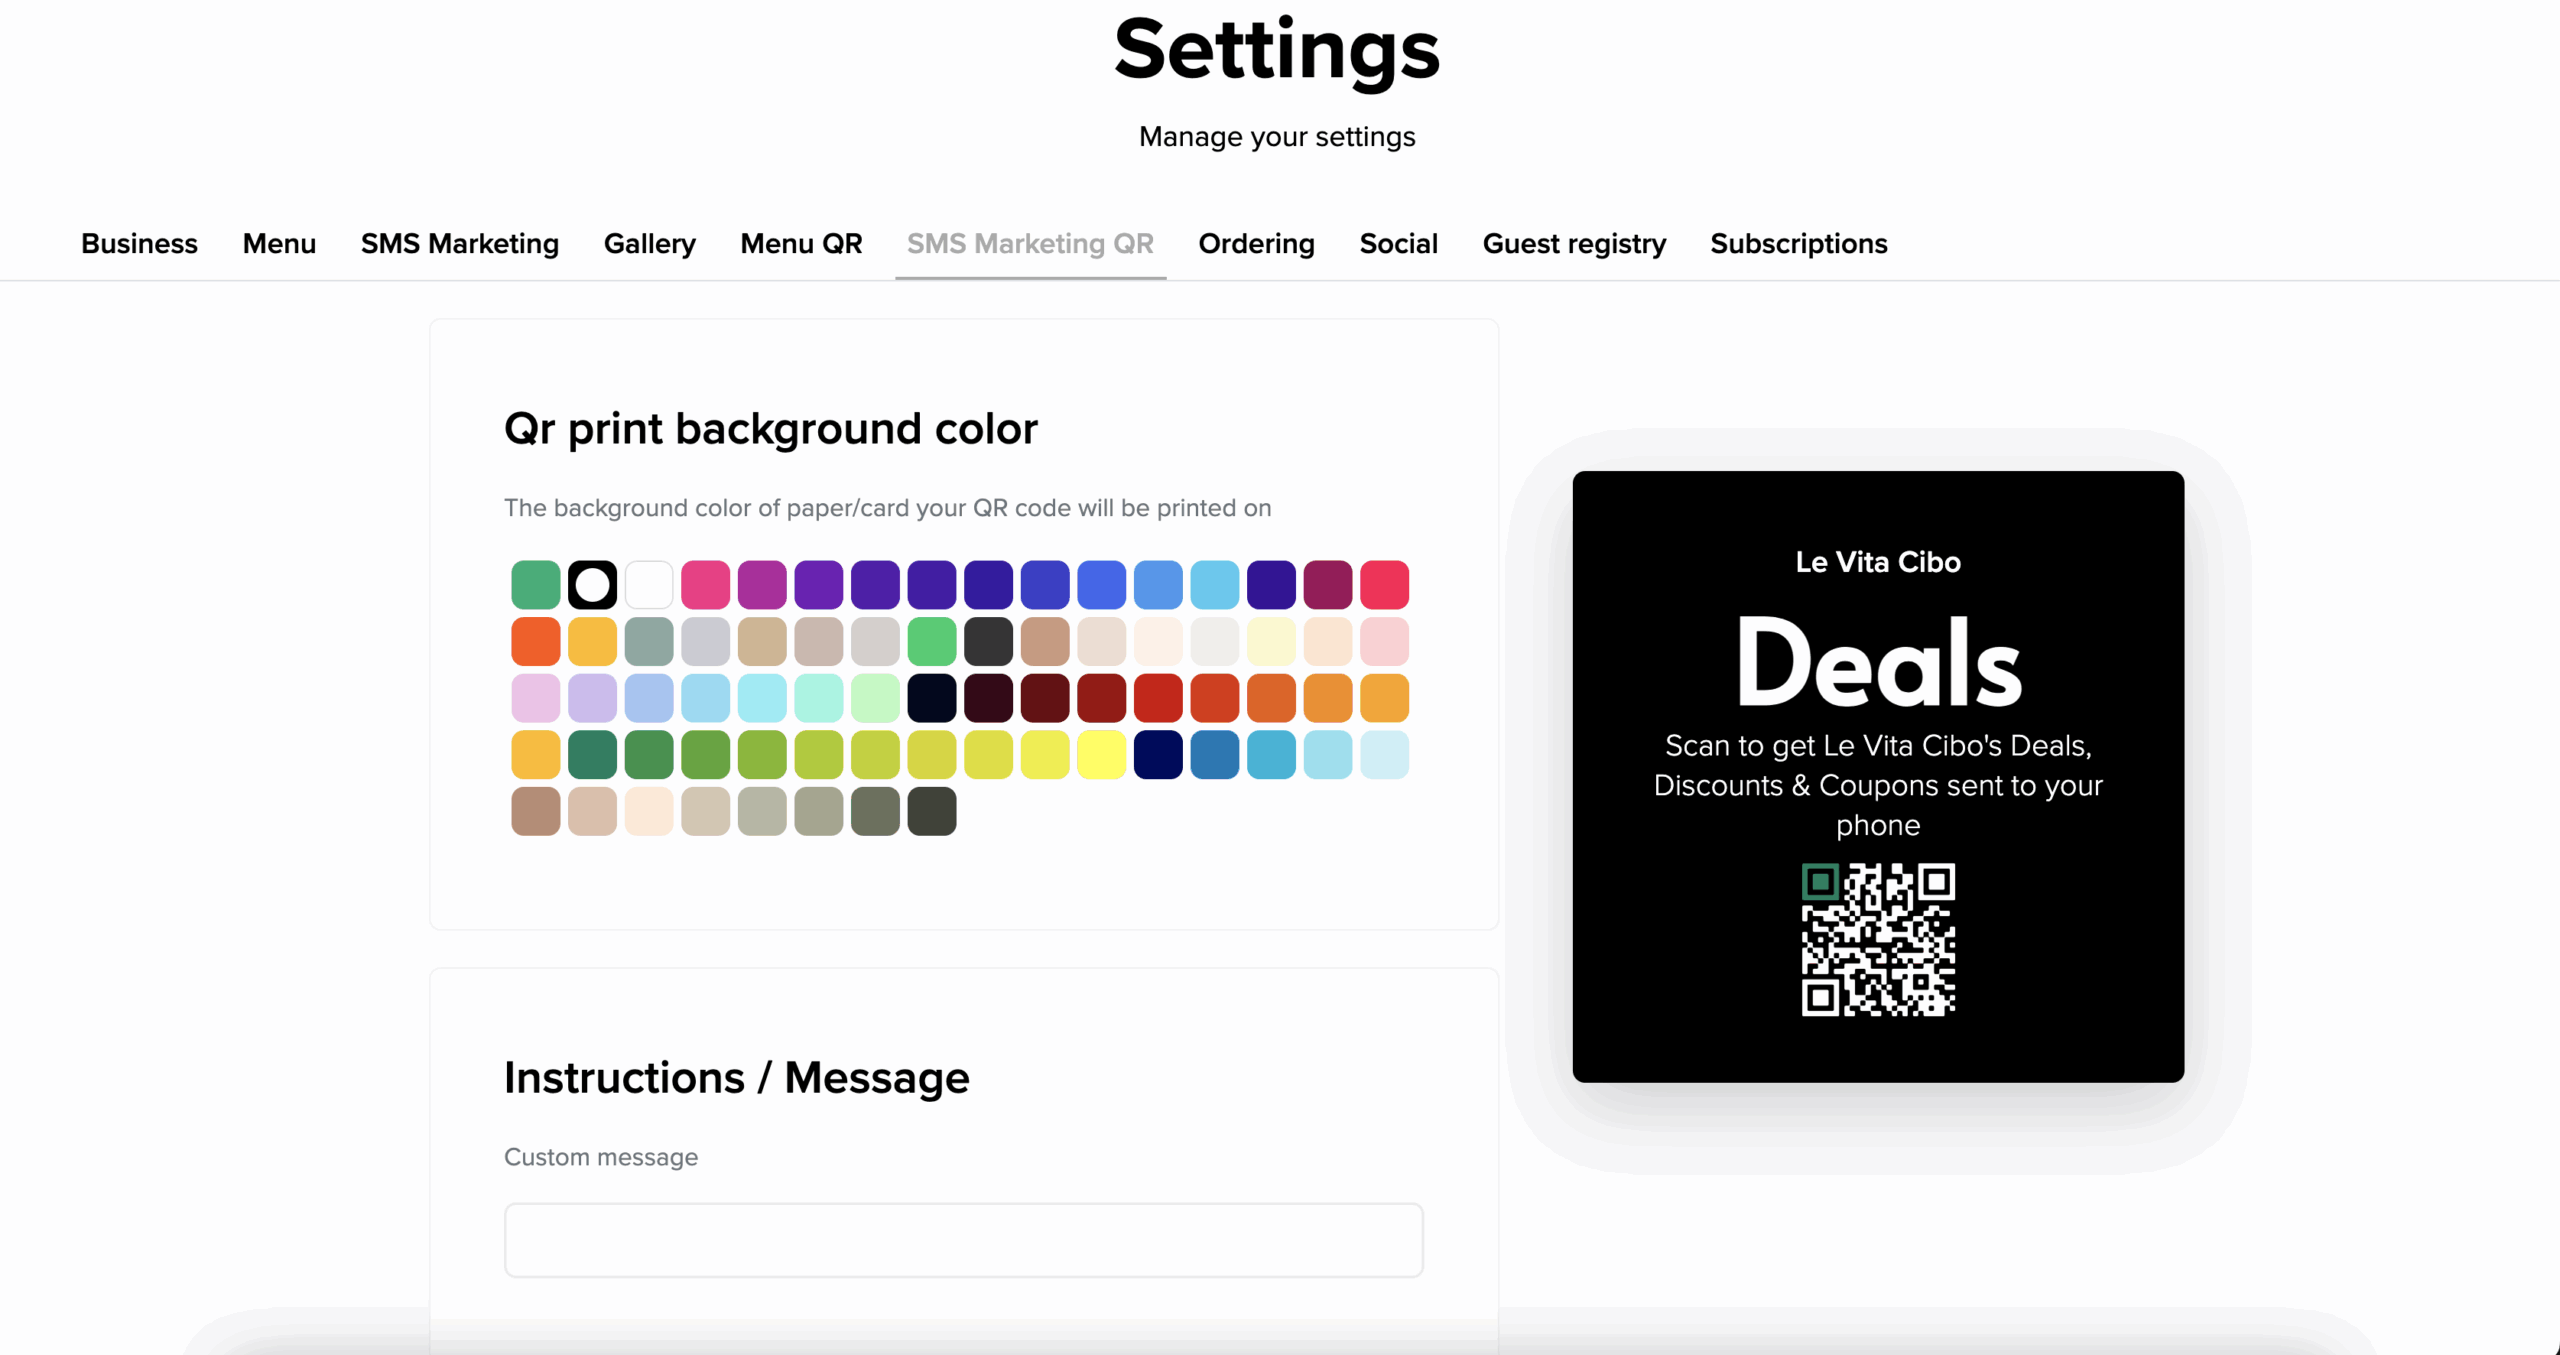
Task: Click the 'Instructions / Message' heading
Action: tap(737, 1078)
